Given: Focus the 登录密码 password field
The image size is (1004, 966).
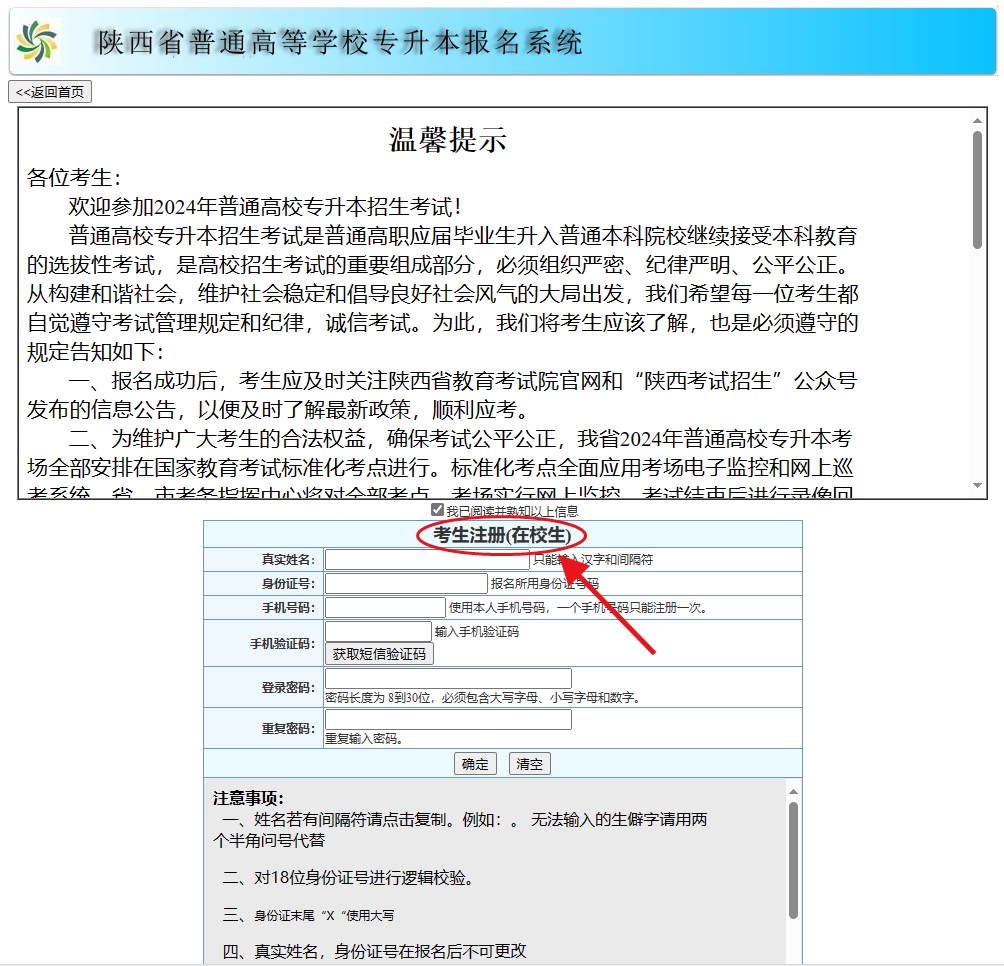Looking at the screenshot, I should coord(448,679).
